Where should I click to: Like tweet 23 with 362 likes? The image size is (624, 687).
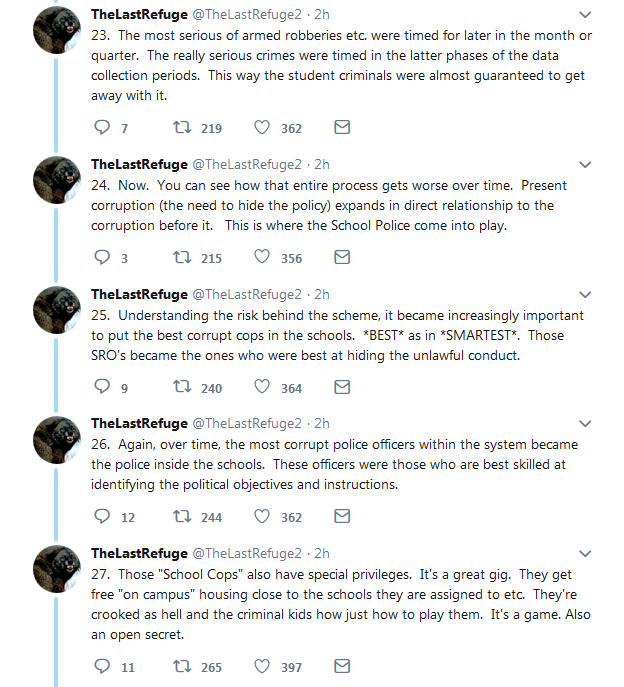tap(263, 128)
